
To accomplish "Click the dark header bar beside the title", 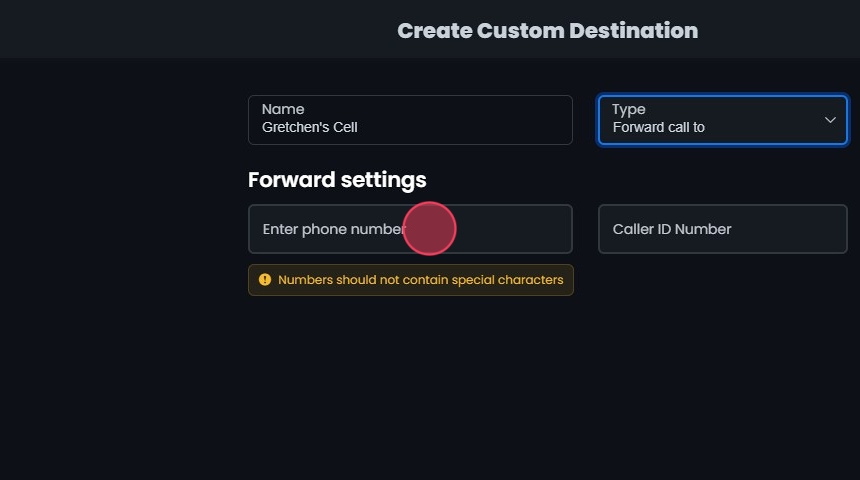I will pos(200,30).
